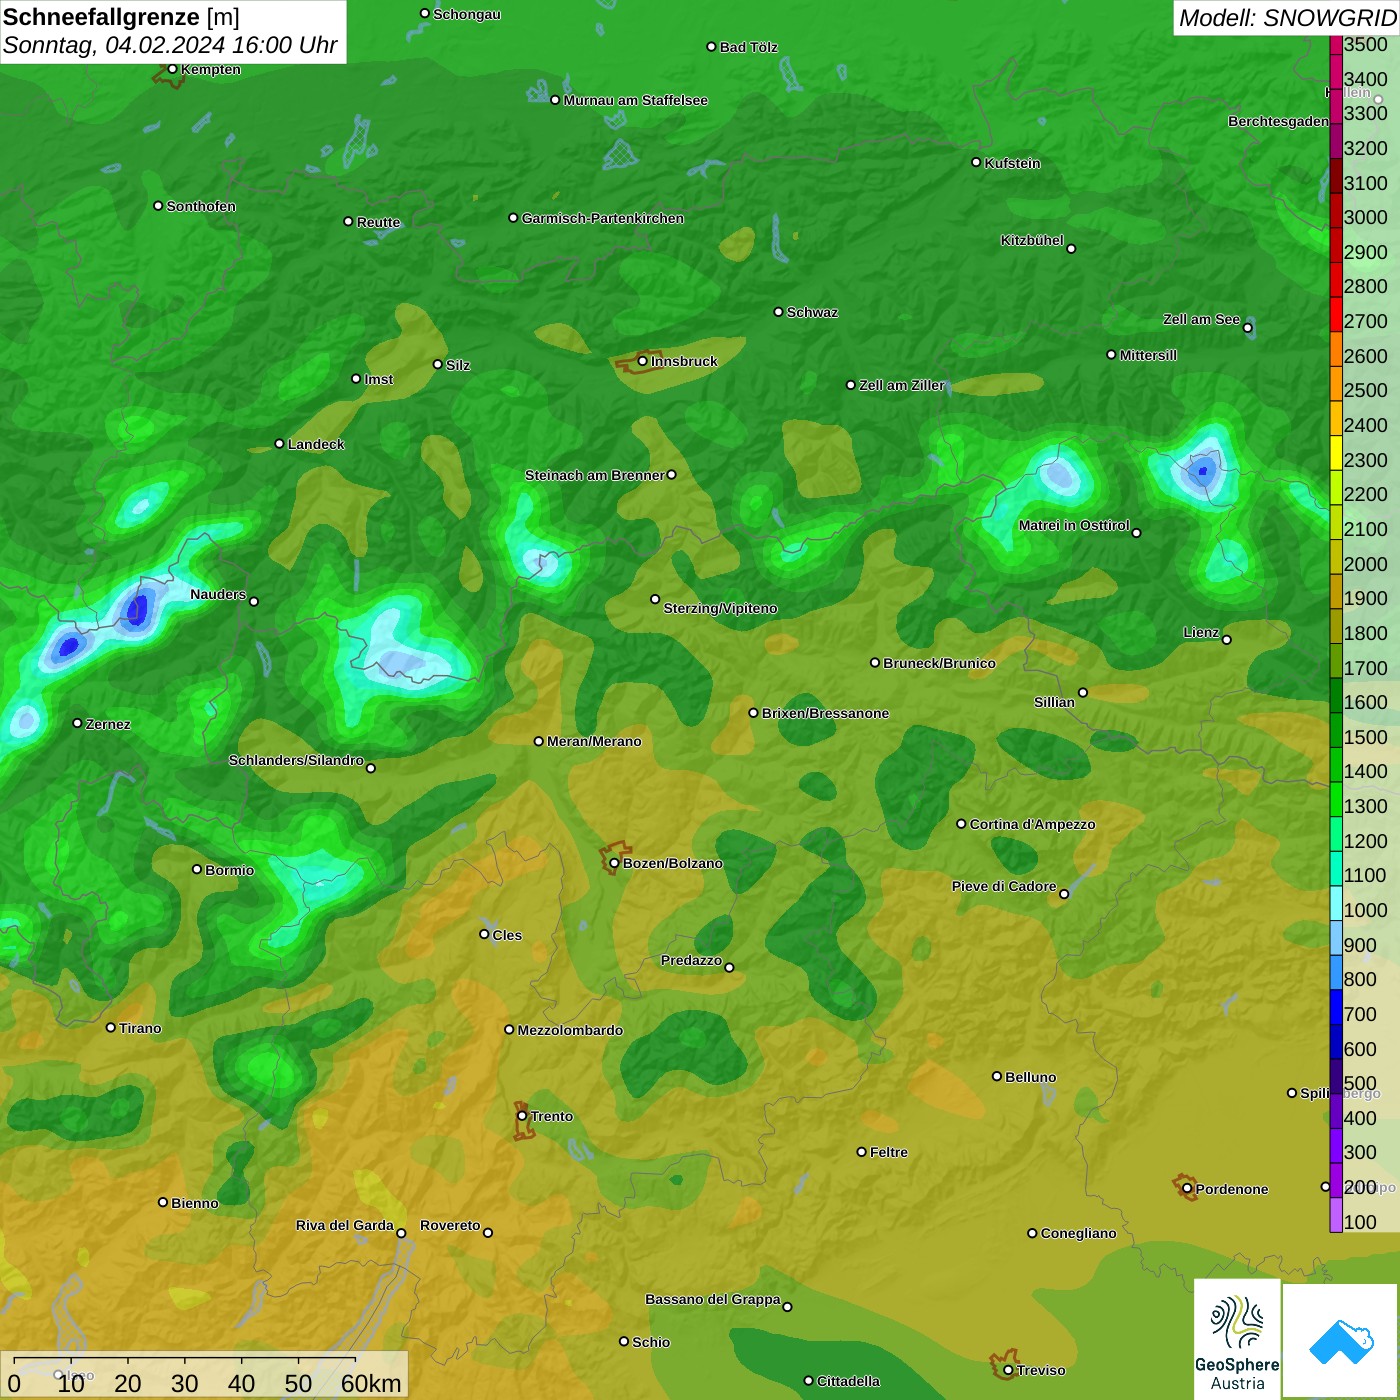
Task: Click the 'Schneefallgrenze [m]' title
Action: coord(121,17)
